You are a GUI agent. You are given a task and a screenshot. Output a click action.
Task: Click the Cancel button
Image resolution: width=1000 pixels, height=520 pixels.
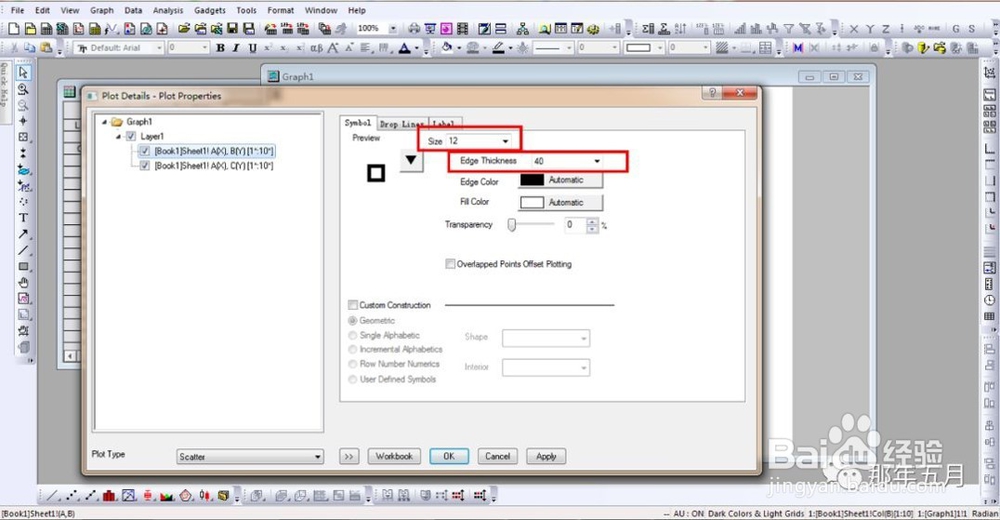[x=497, y=456]
